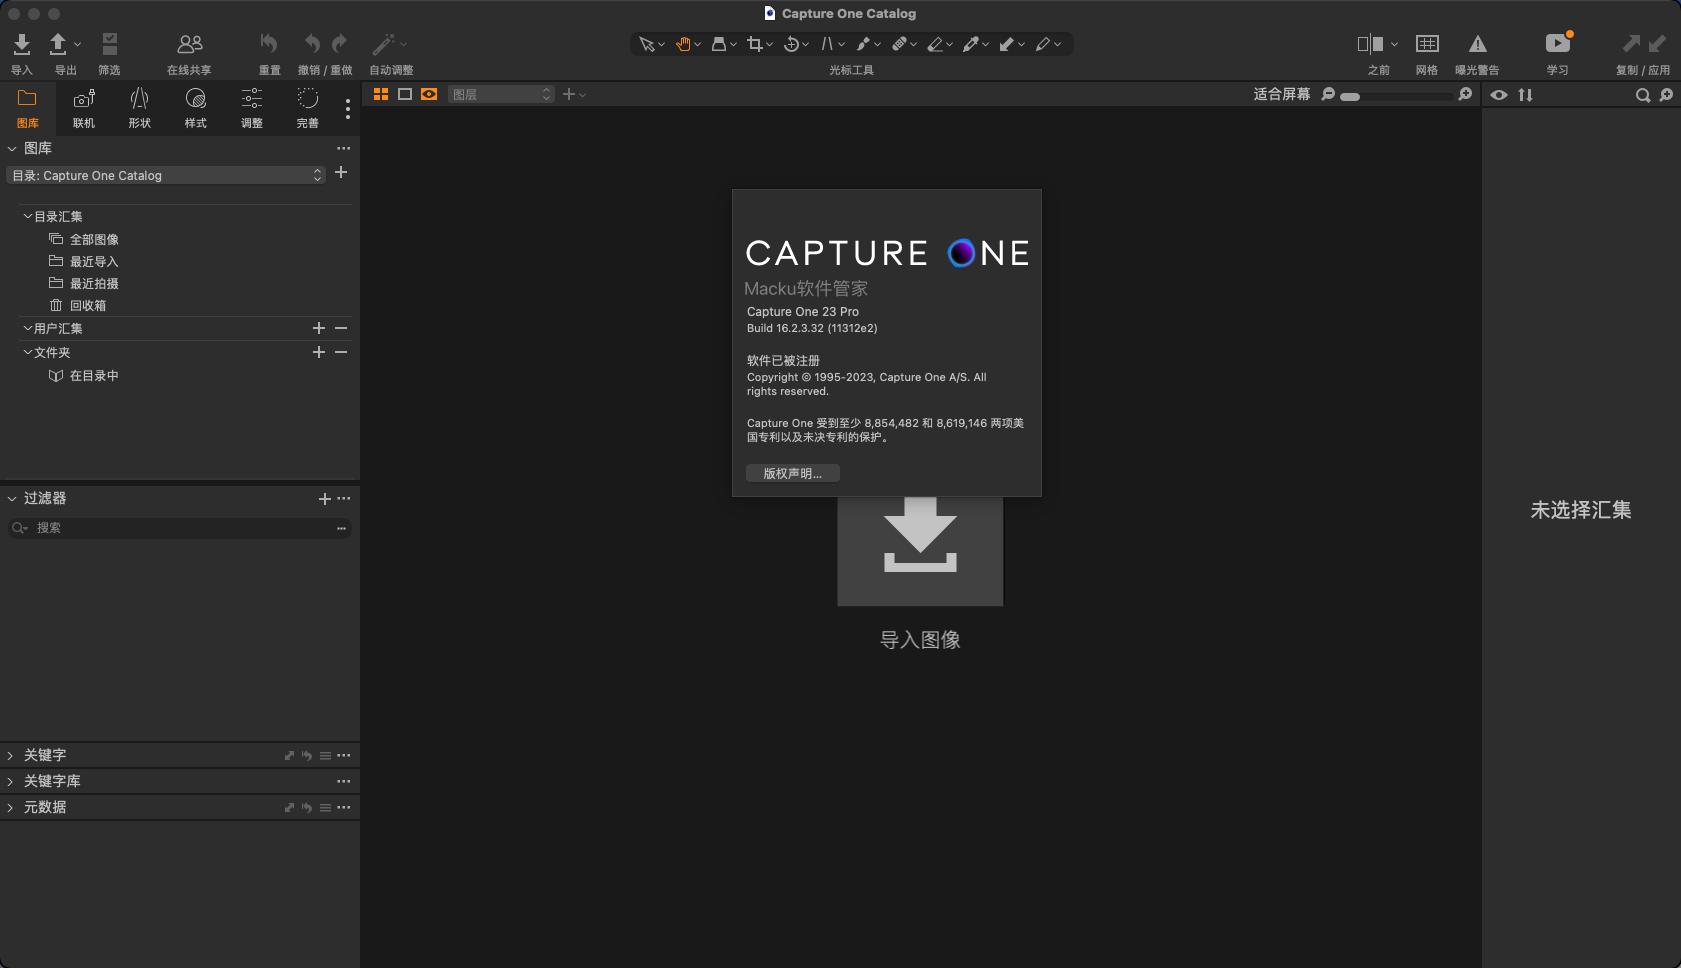Remove a 文件夹 entry with minus
The width and height of the screenshot is (1681, 968).
pos(341,352)
